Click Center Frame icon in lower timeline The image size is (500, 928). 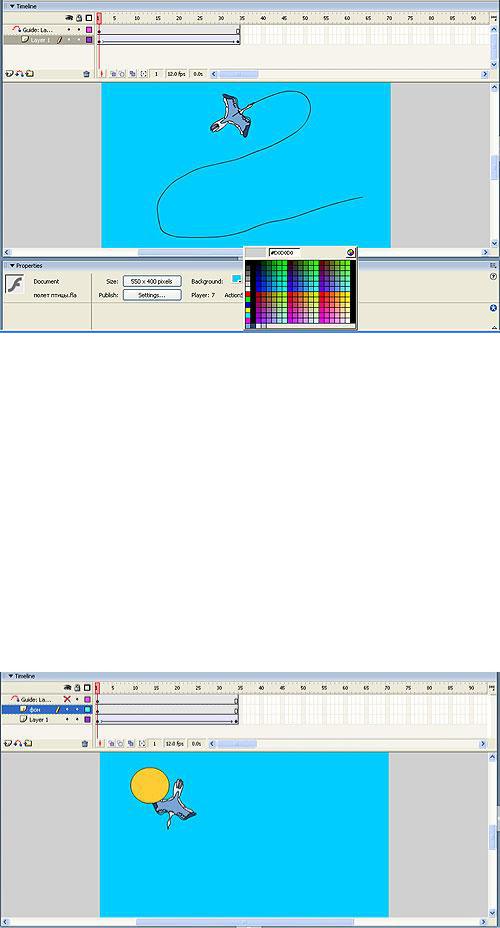(x=99, y=744)
